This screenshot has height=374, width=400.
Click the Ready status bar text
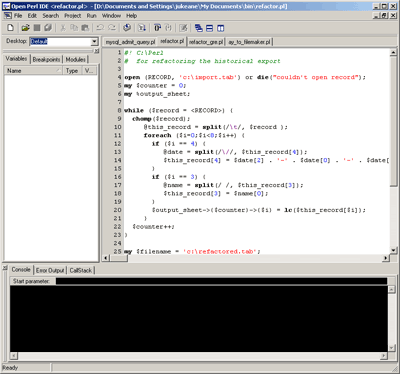coord(10,368)
